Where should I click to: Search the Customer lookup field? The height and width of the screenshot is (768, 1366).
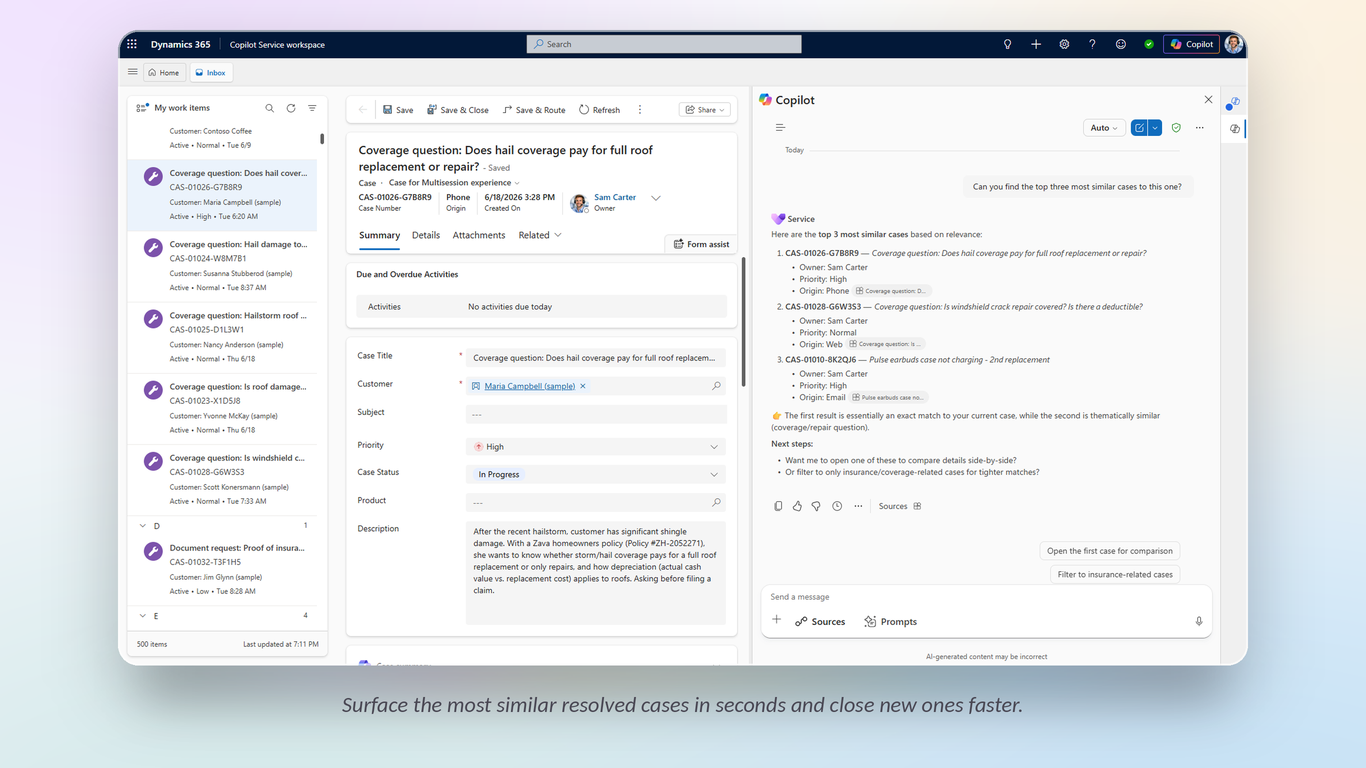716,386
